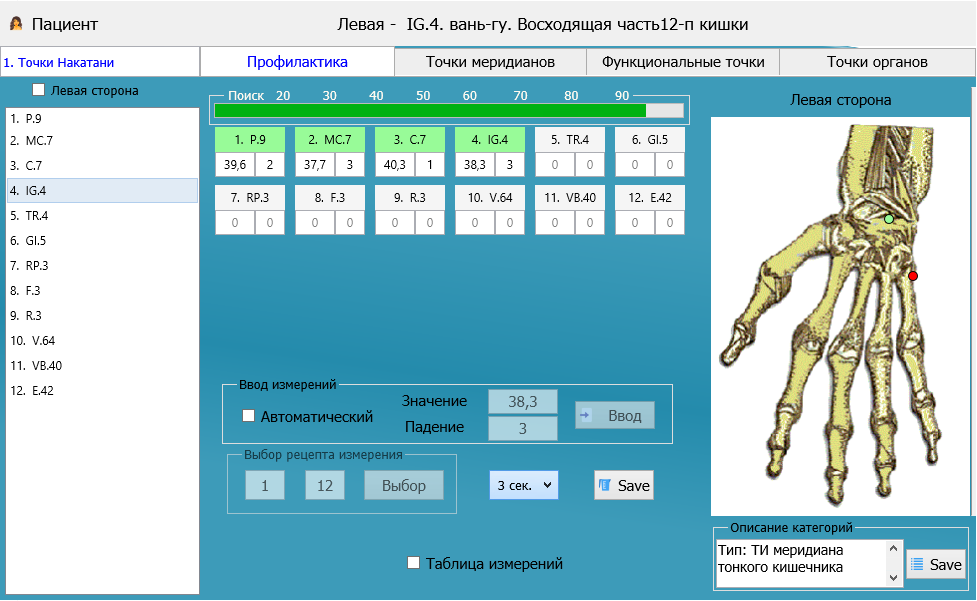Click the red point marker on hand
Viewport: 977px width, 601px height.
(x=912, y=275)
